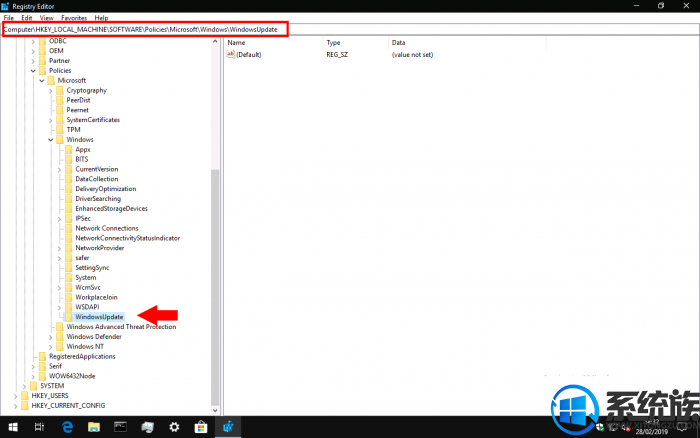Open the View menu
Viewport: 700px width, 438px height.
click(46, 18)
